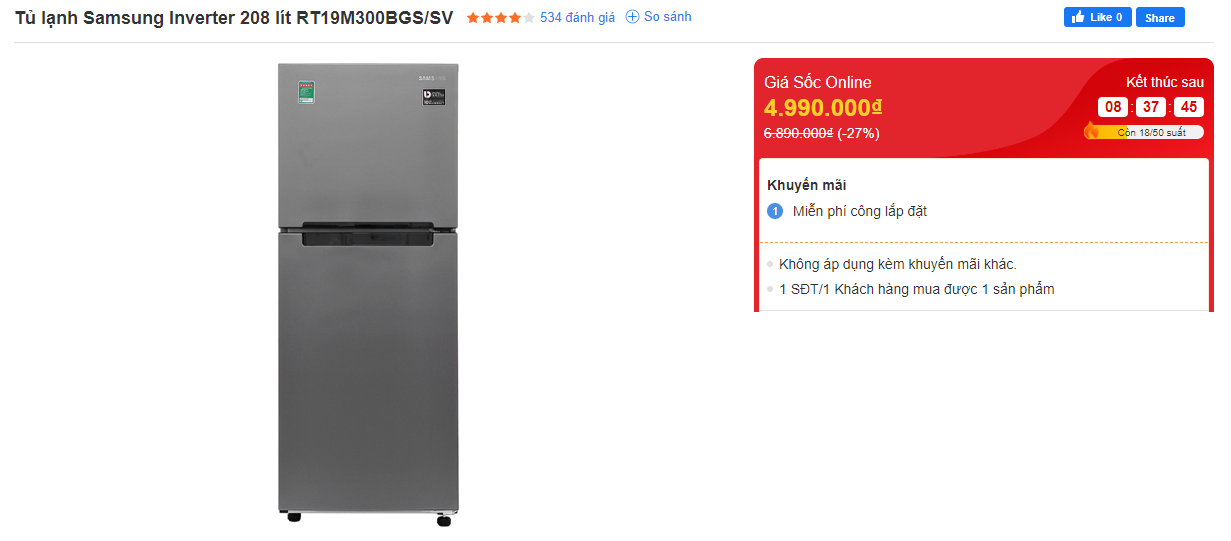Click the crossed-out price 6.890.000₫
1231x541 pixels.
coord(798,133)
